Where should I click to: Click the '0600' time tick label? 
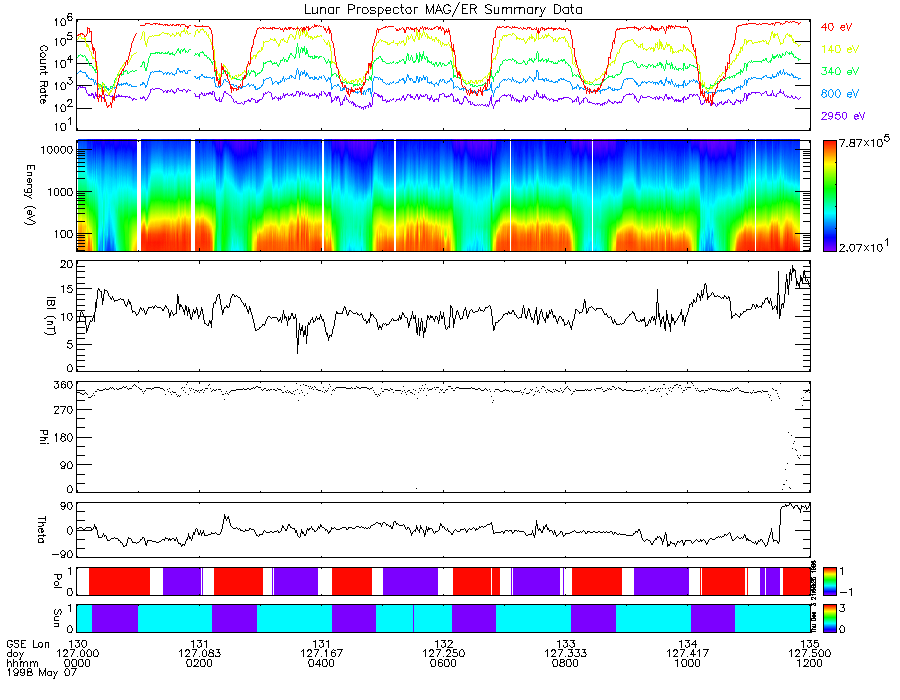[x=443, y=663]
